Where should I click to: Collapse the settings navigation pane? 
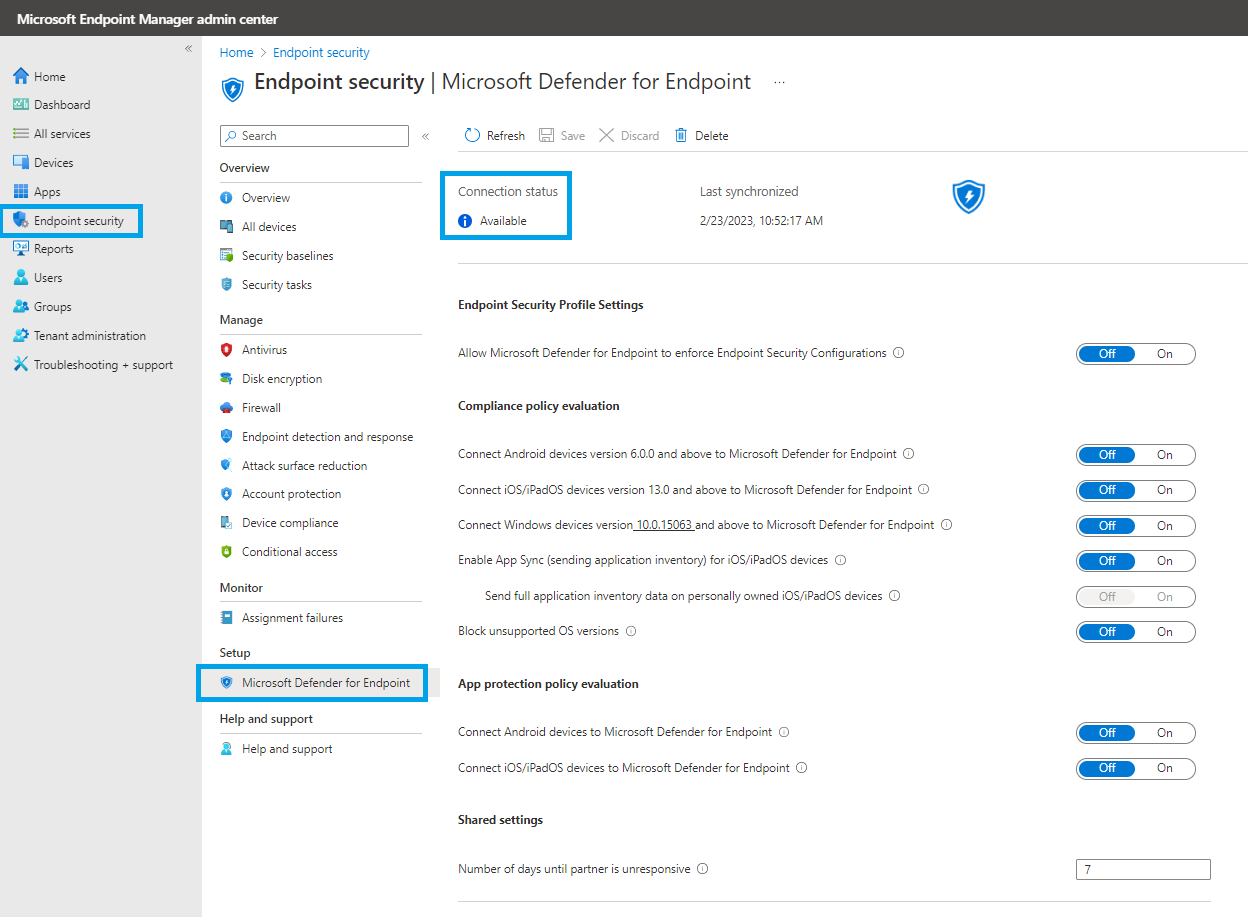tap(425, 135)
